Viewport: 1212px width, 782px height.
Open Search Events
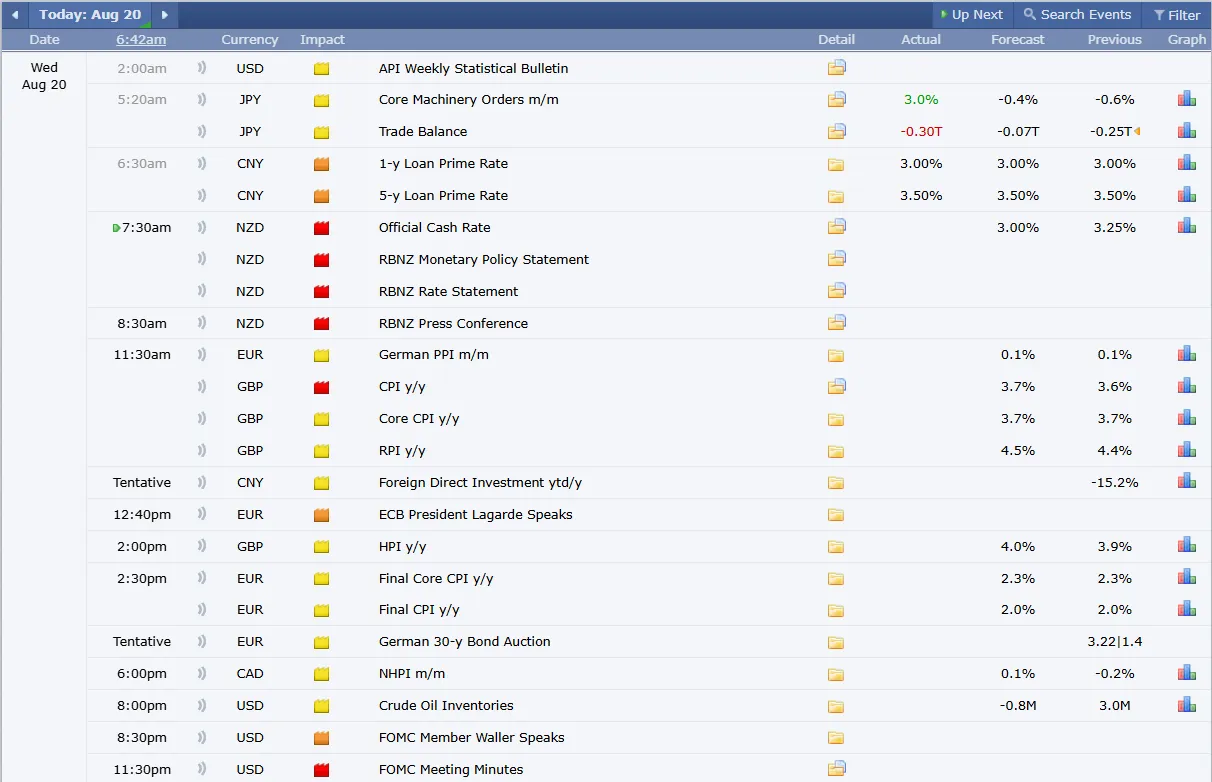tap(1077, 15)
